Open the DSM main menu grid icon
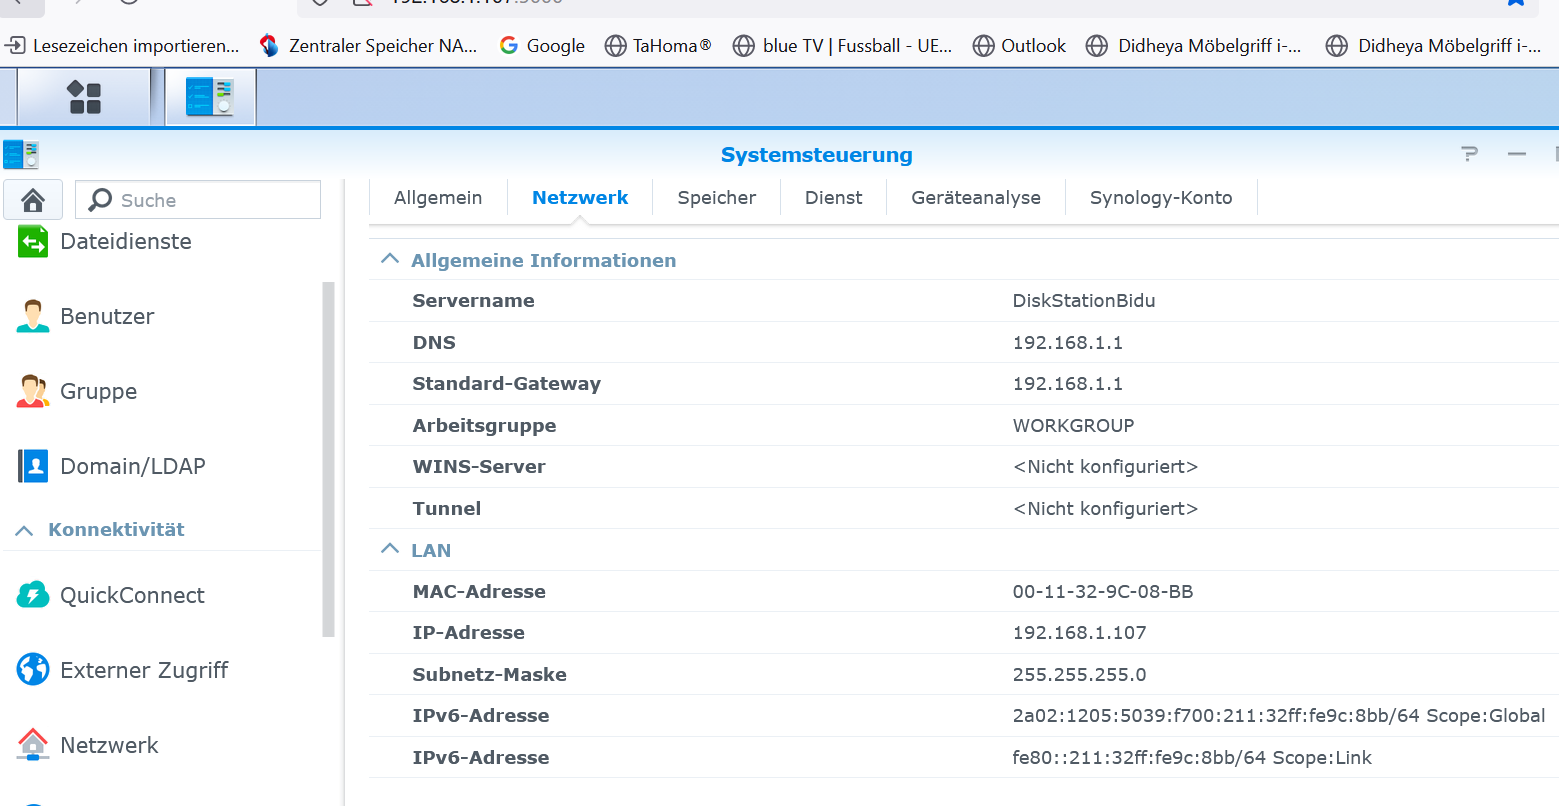Viewport: 1559px width, 806px height. pos(84,97)
